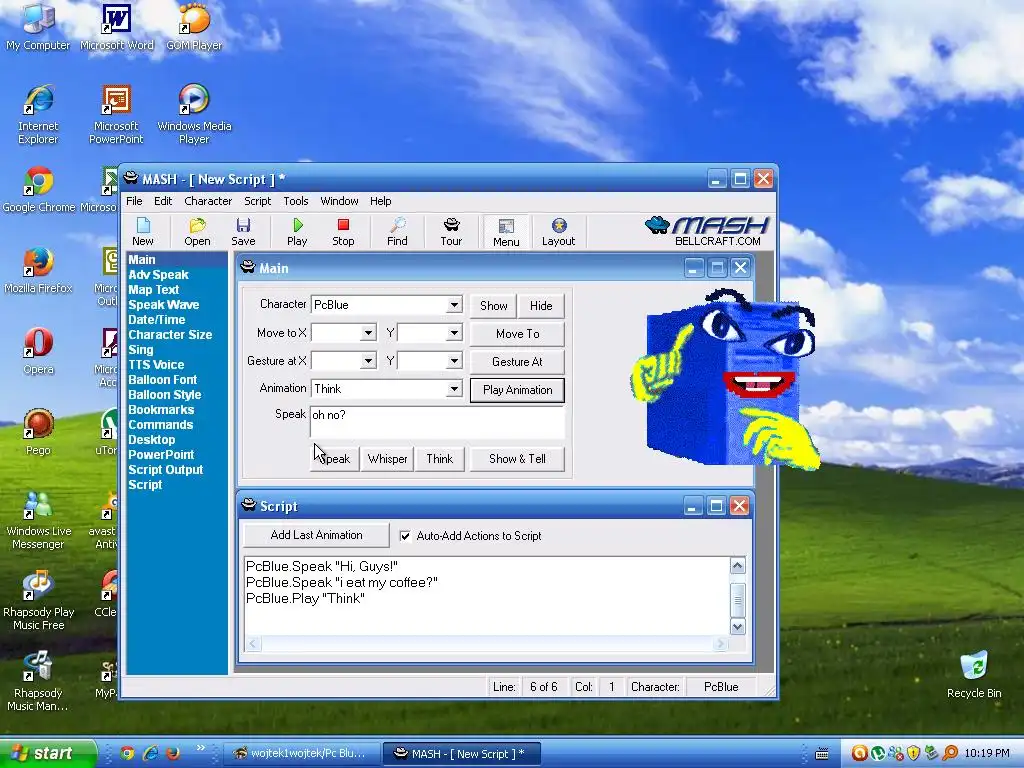Select Map Text in the sidebar
Viewport: 1024px width, 768px height.
click(153, 290)
